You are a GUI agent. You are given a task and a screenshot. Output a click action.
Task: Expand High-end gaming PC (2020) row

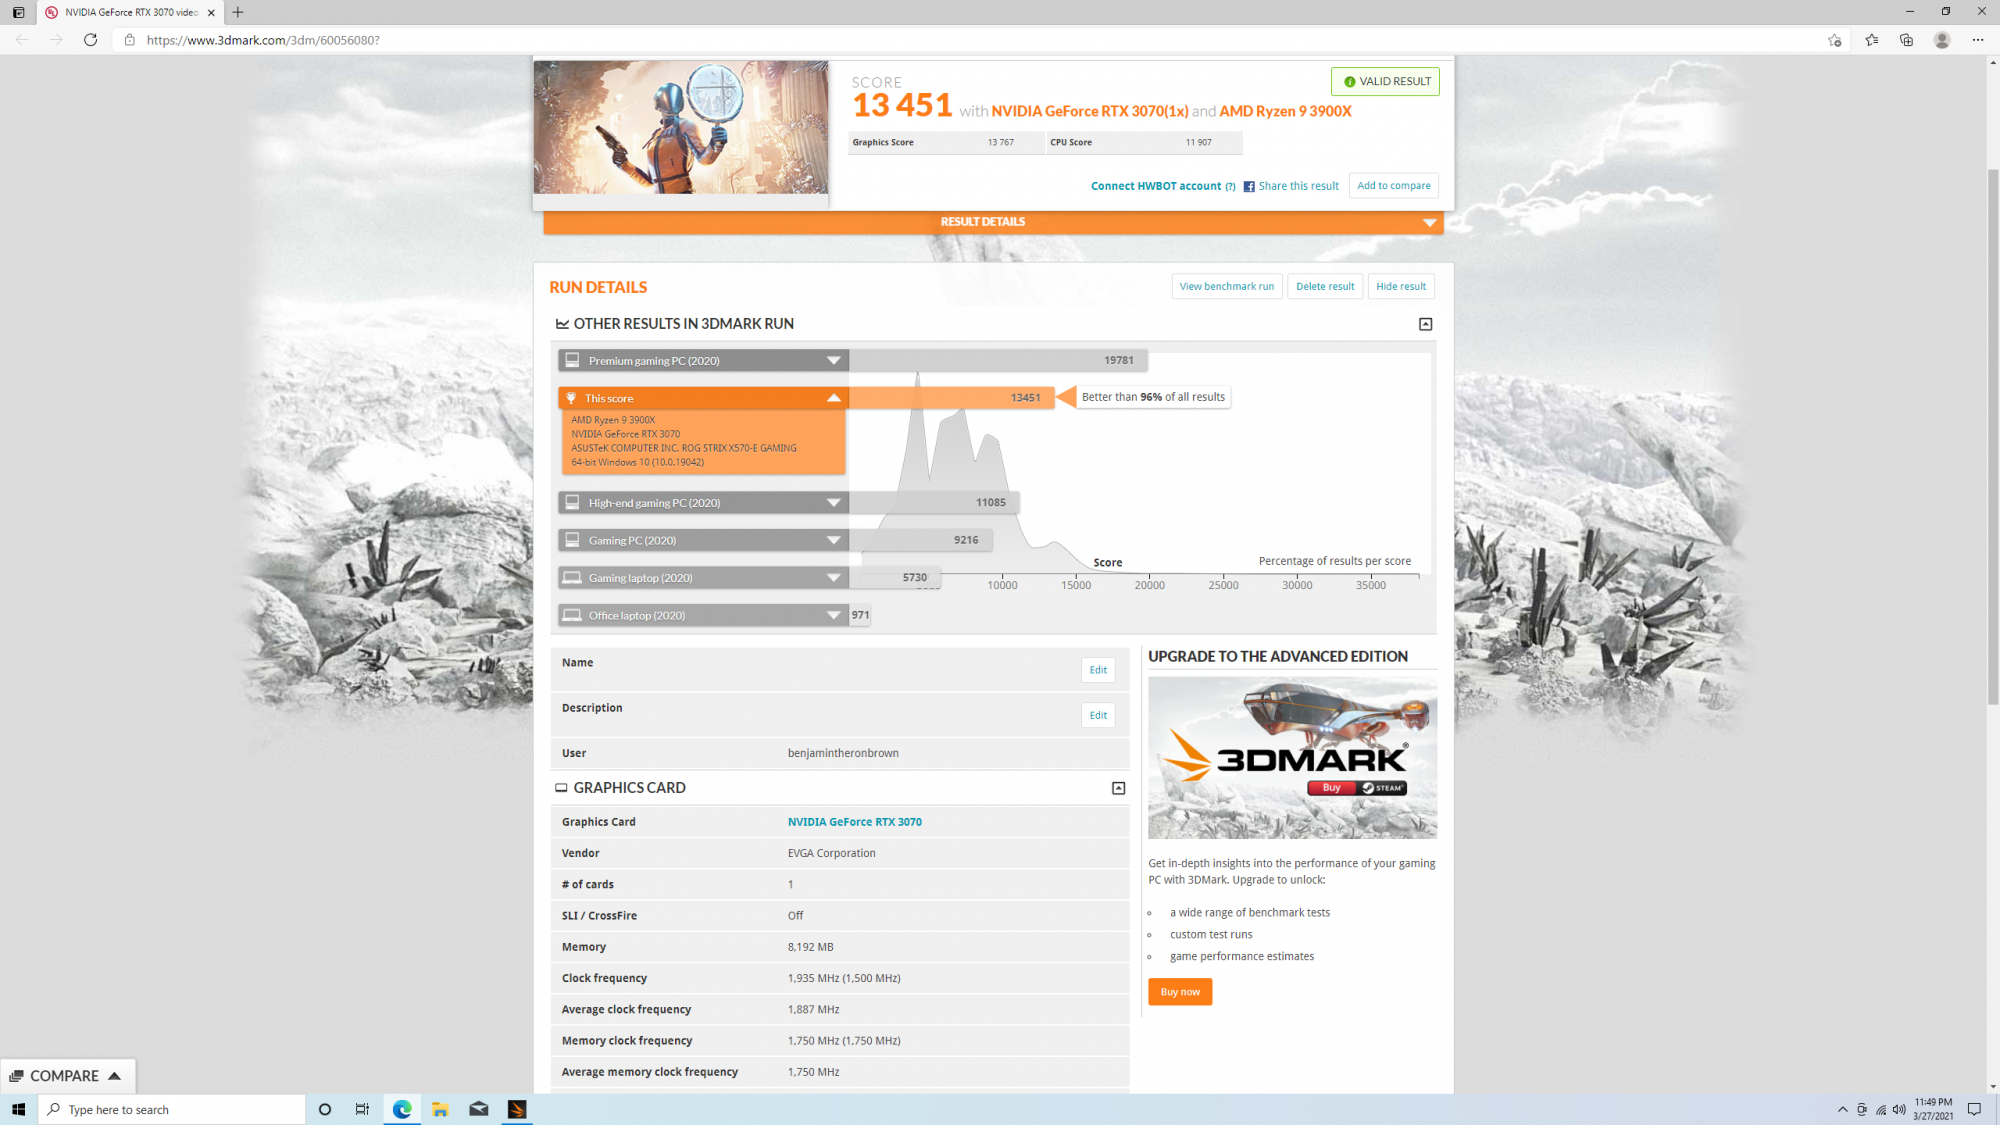[x=833, y=503]
